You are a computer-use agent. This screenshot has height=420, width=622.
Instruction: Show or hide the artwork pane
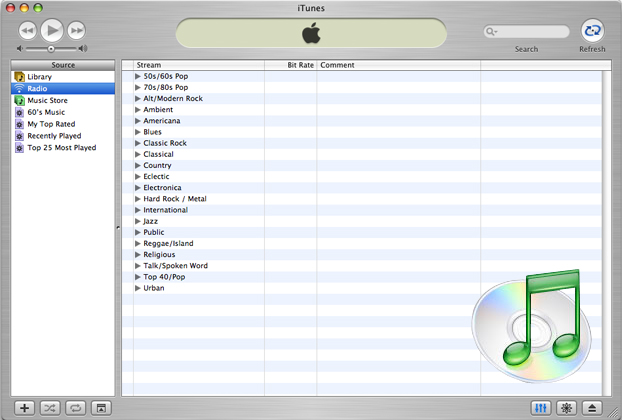[101, 408]
